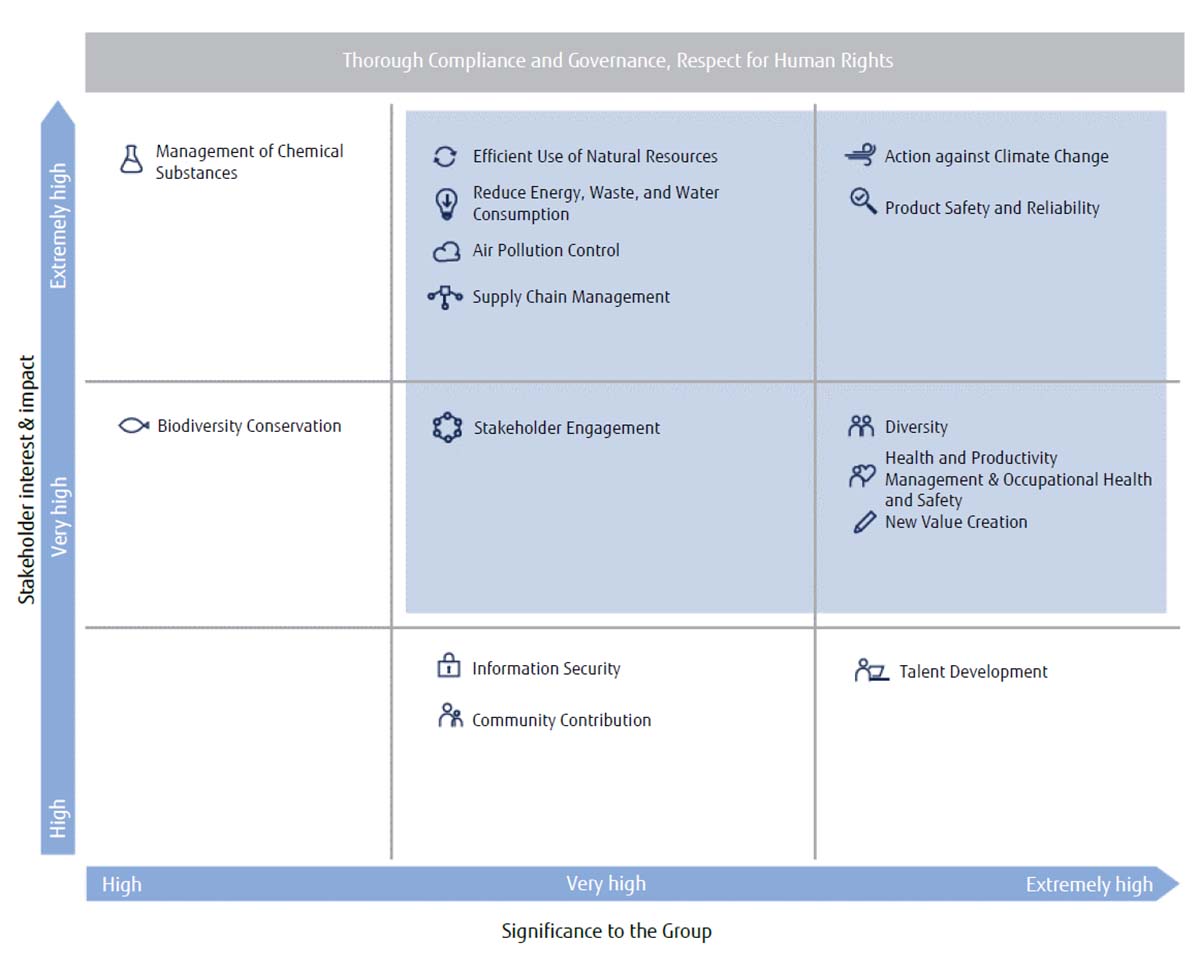Click the Stakeholder interest & impact axis title
Screen dimensions: 1200x970
tap(28, 479)
